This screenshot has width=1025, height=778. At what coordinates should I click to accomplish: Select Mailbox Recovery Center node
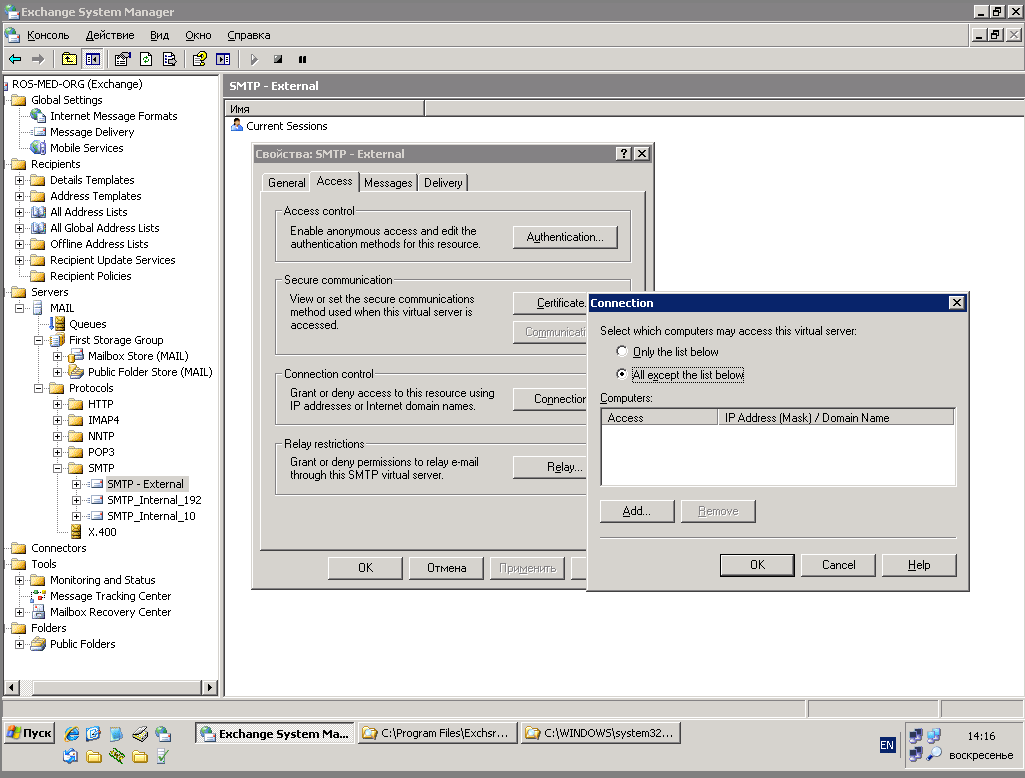(x=110, y=612)
